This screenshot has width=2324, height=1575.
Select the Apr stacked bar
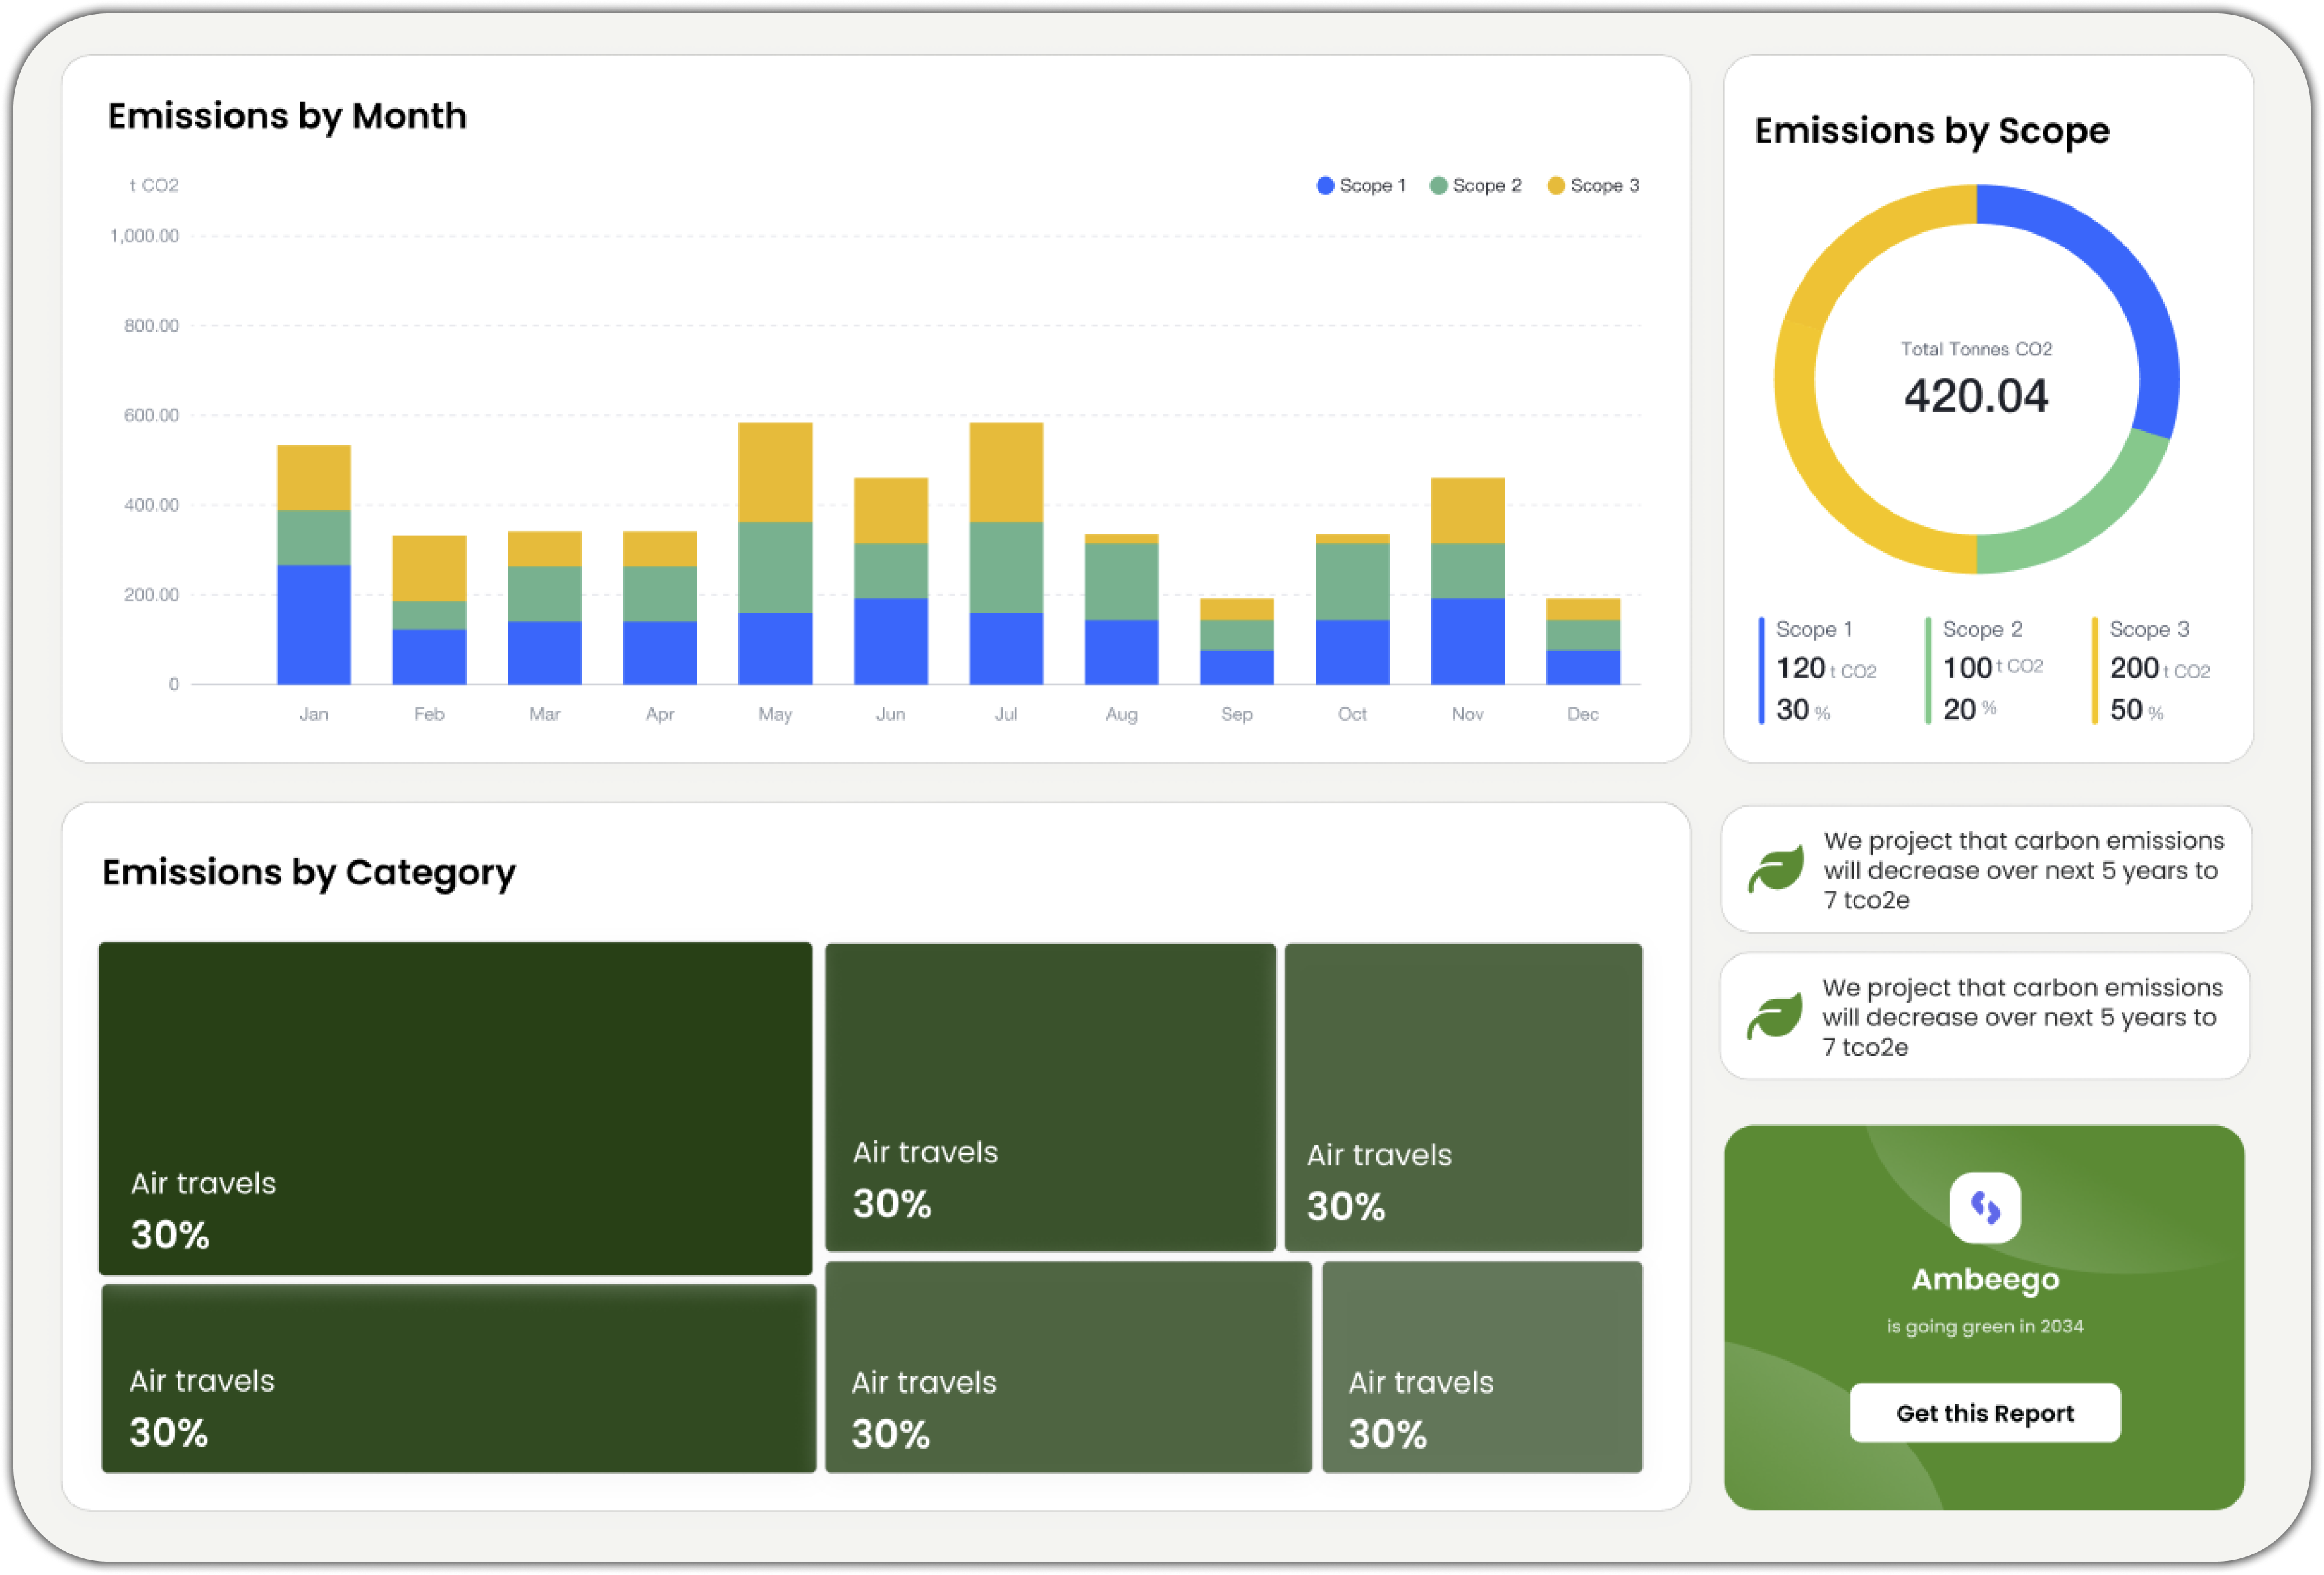pos(660,607)
